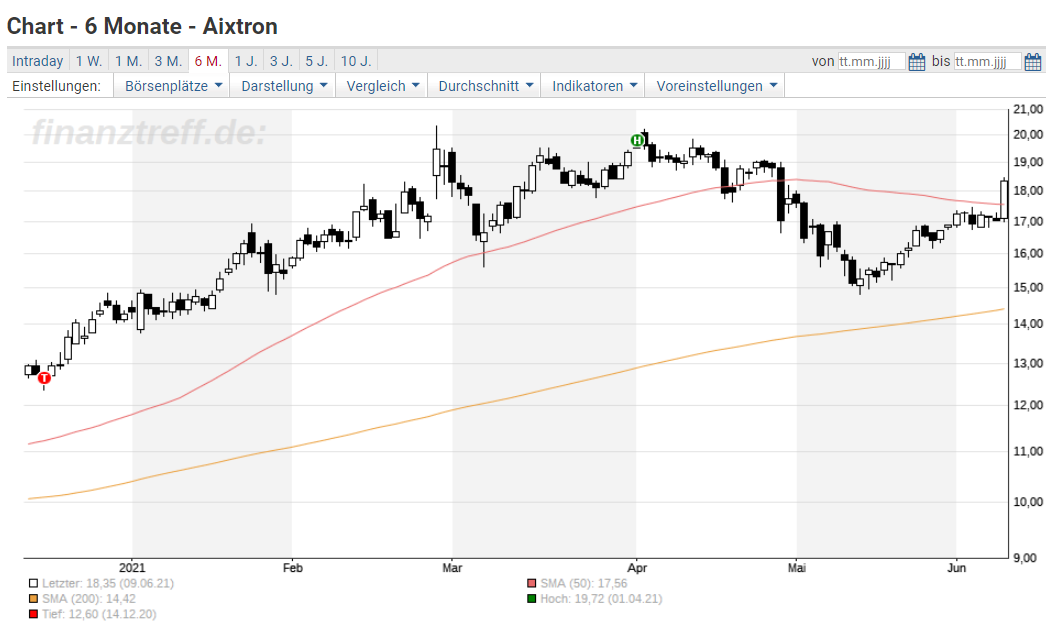
Task: Select the 6 M. time range tab
Action: (208, 61)
